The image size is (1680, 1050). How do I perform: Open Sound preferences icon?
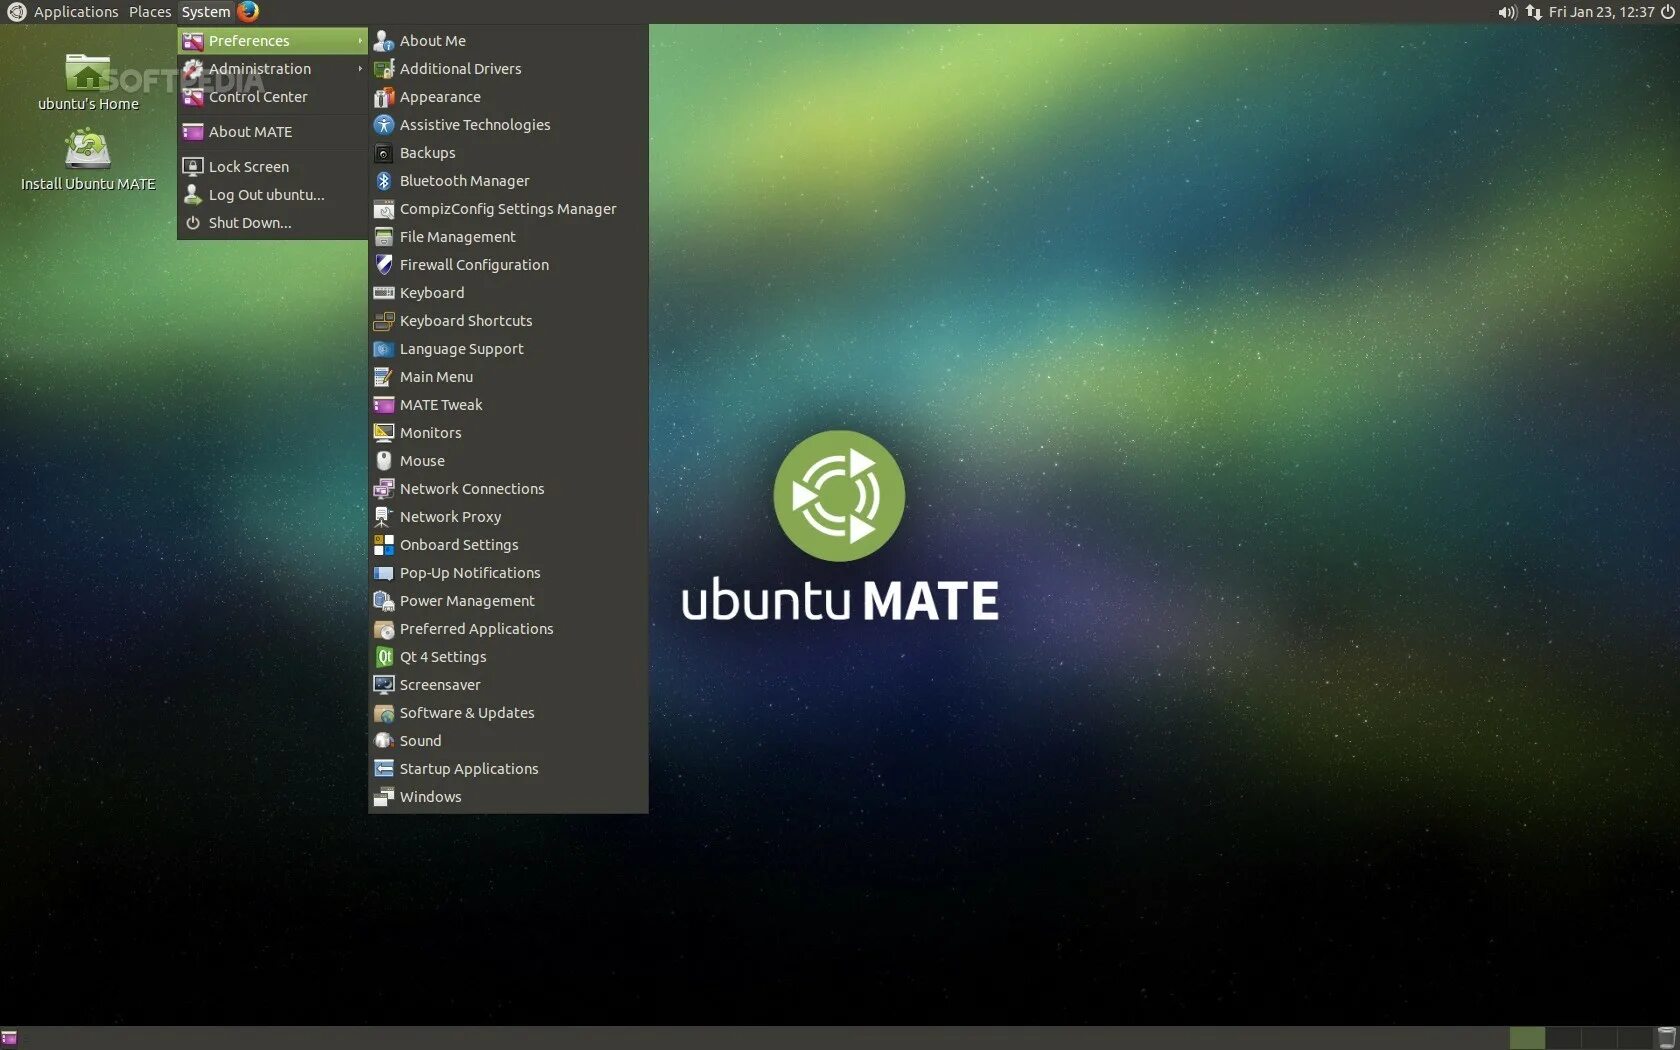tap(384, 741)
